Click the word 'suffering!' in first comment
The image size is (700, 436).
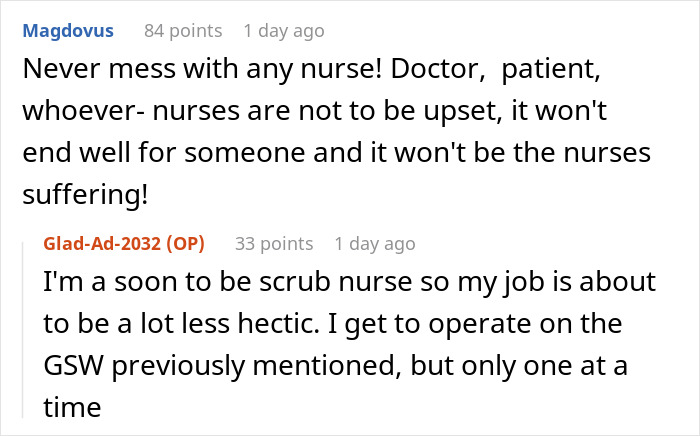(85, 194)
